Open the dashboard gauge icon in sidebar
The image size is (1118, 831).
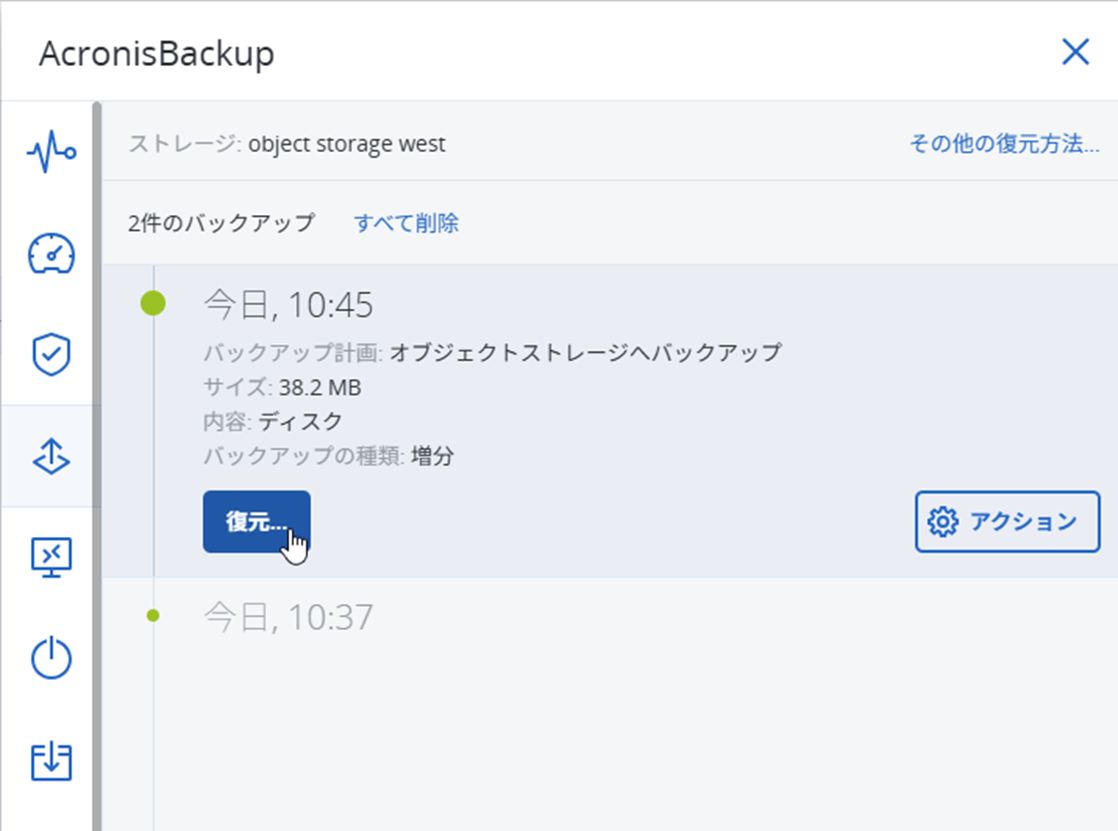[50, 254]
